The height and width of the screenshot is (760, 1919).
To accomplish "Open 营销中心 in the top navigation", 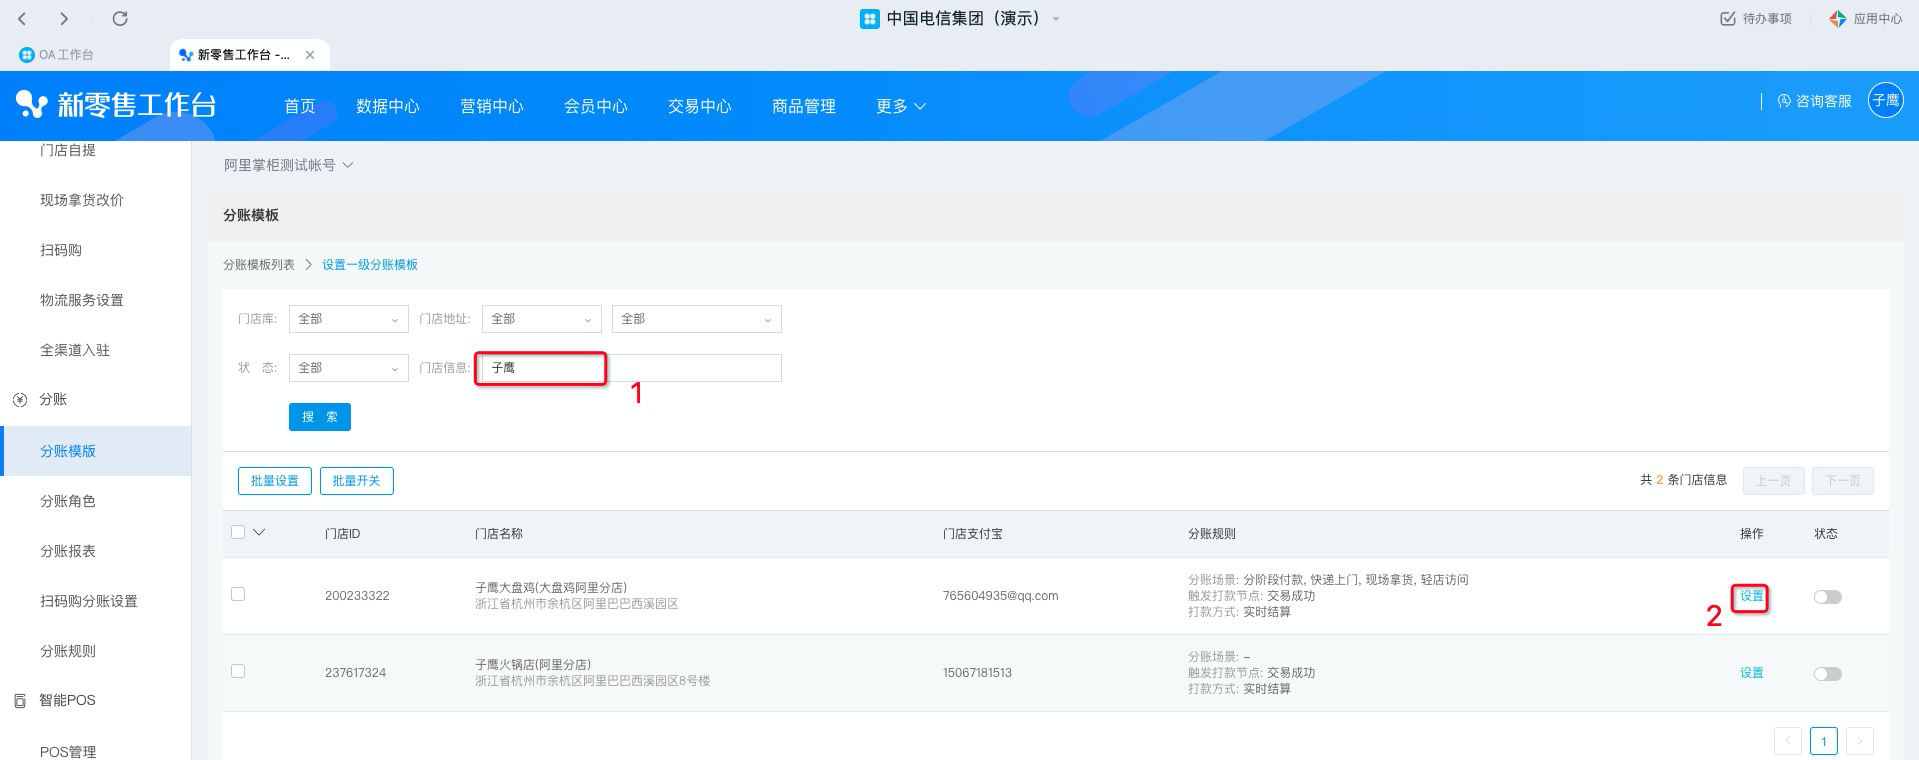I will click(x=492, y=106).
